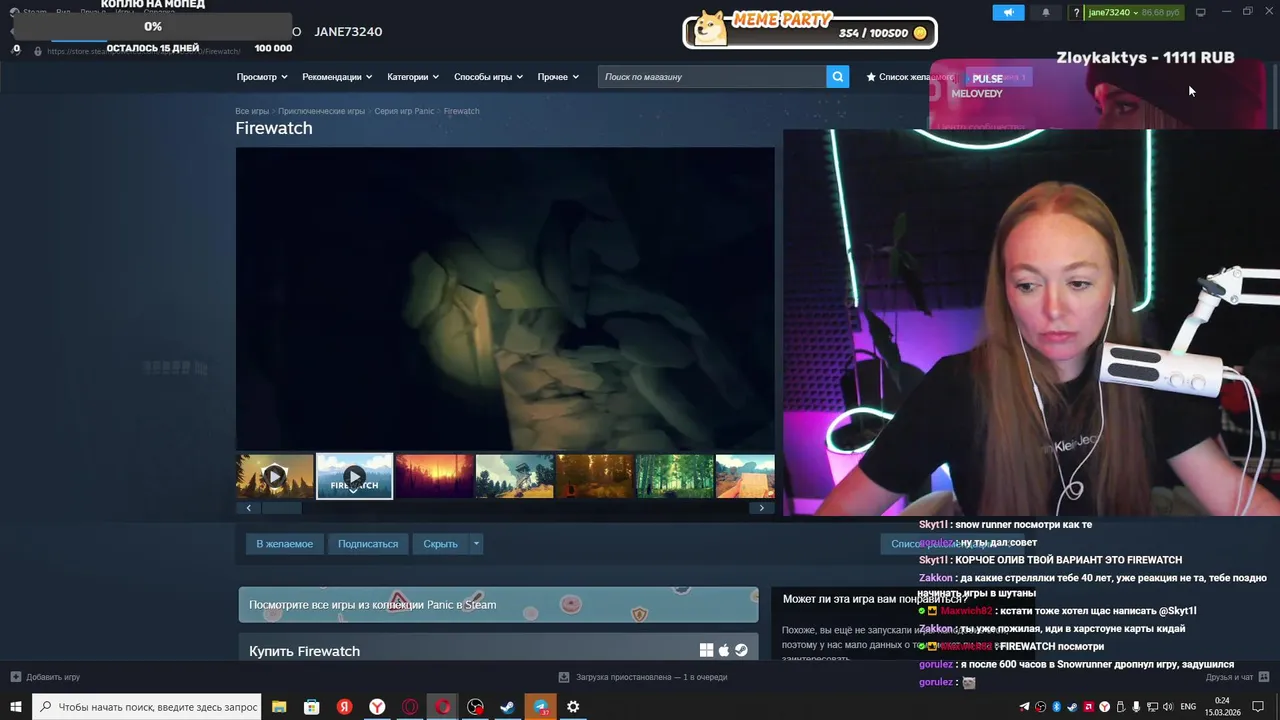Open Microsoft Store taskbar icon
Image resolution: width=1280 pixels, height=720 pixels.
[312, 707]
